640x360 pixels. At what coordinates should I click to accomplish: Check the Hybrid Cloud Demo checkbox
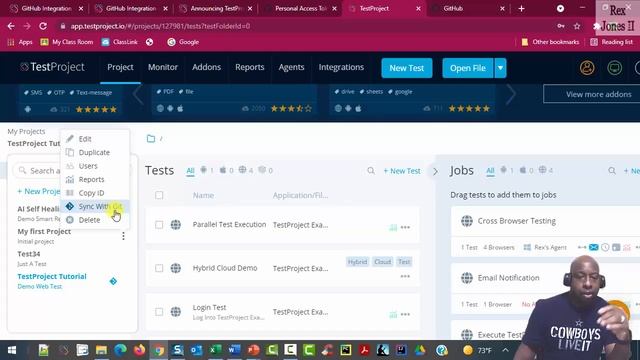point(159,268)
